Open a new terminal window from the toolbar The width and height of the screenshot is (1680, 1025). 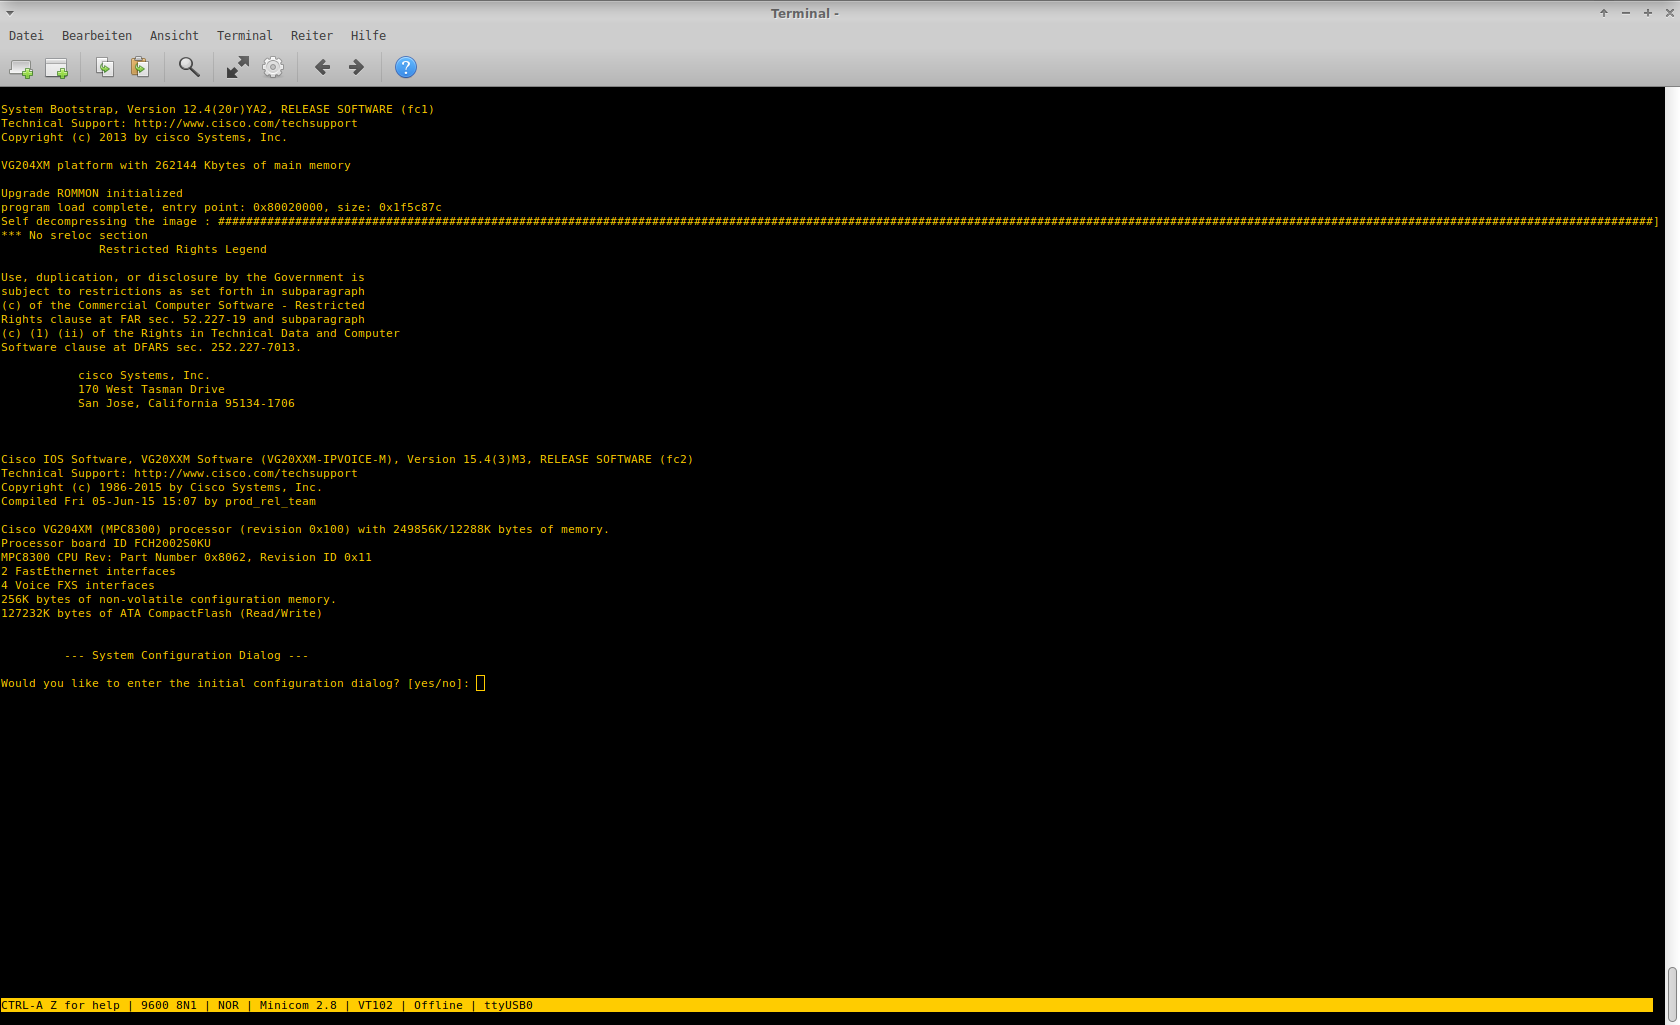[x=57, y=68]
